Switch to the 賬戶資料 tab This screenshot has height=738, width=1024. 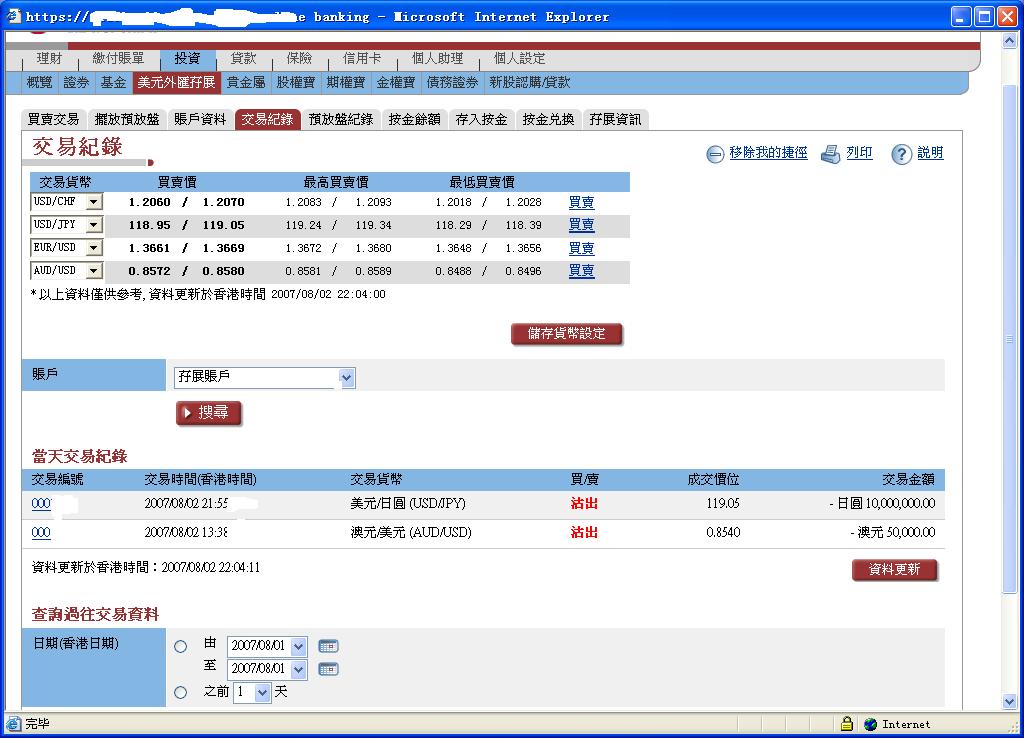[200, 120]
